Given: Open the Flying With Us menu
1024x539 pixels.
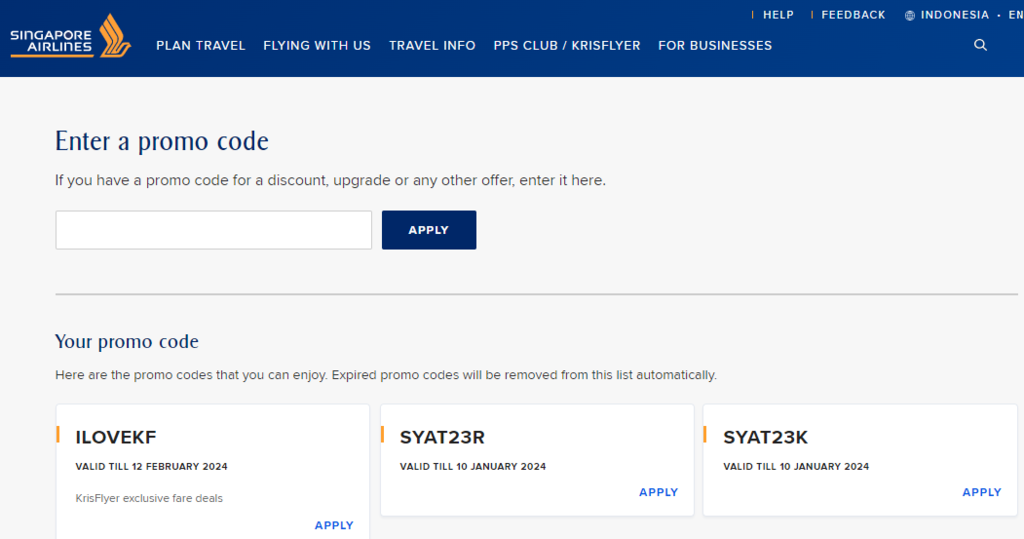Looking at the screenshot, I should tap(317, 46).
